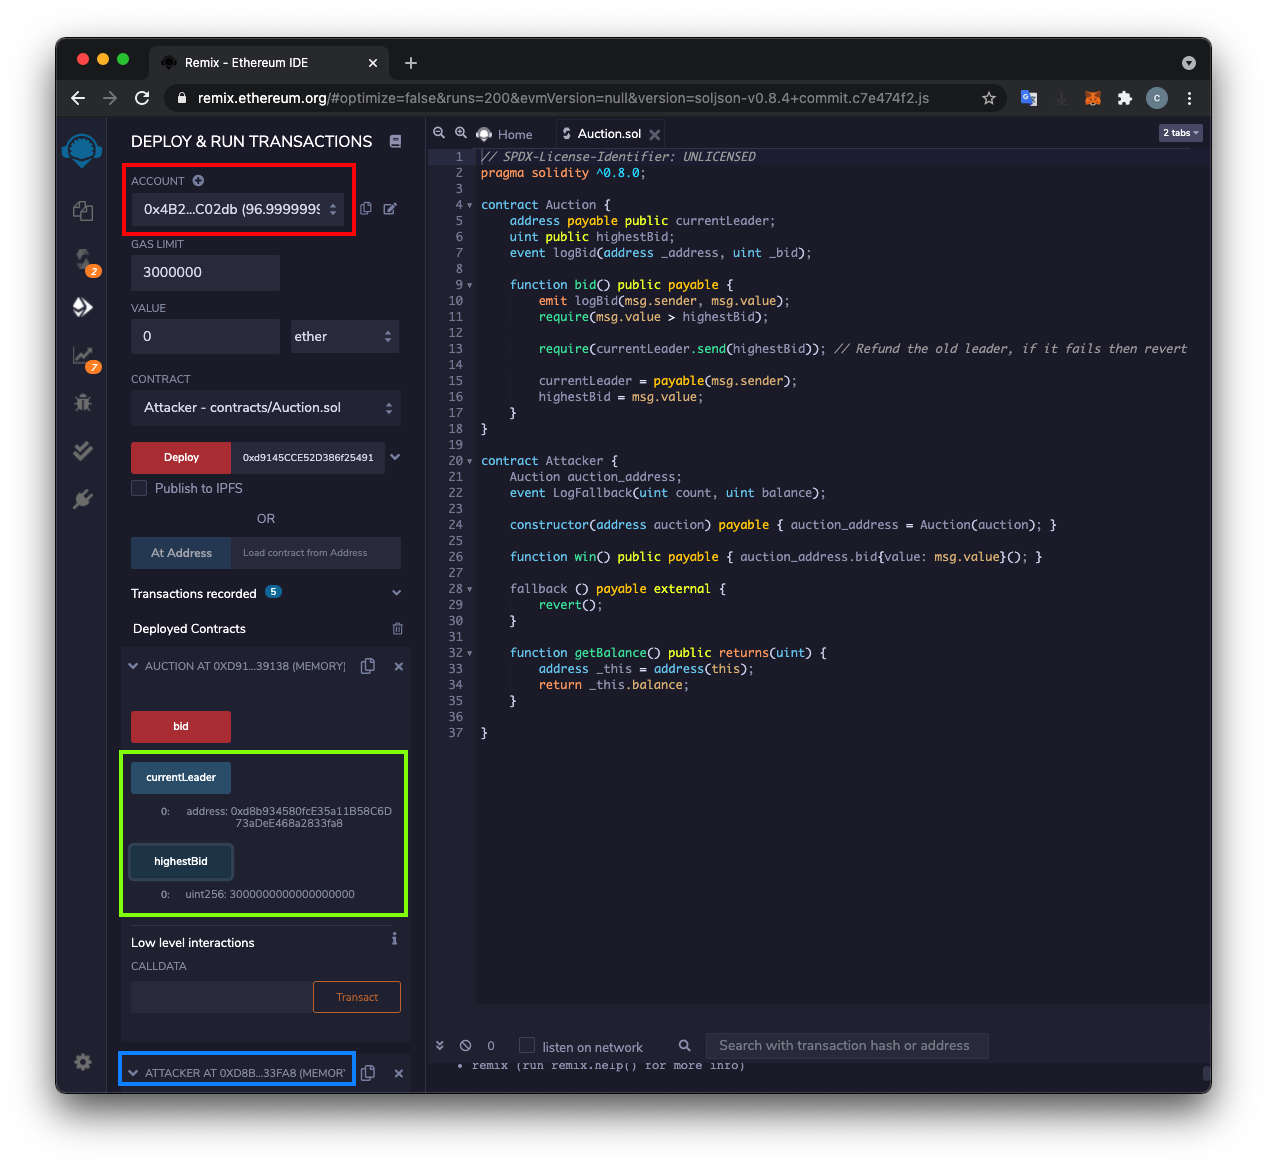Clear the terminal console icon

click(x=466, y=1046)
